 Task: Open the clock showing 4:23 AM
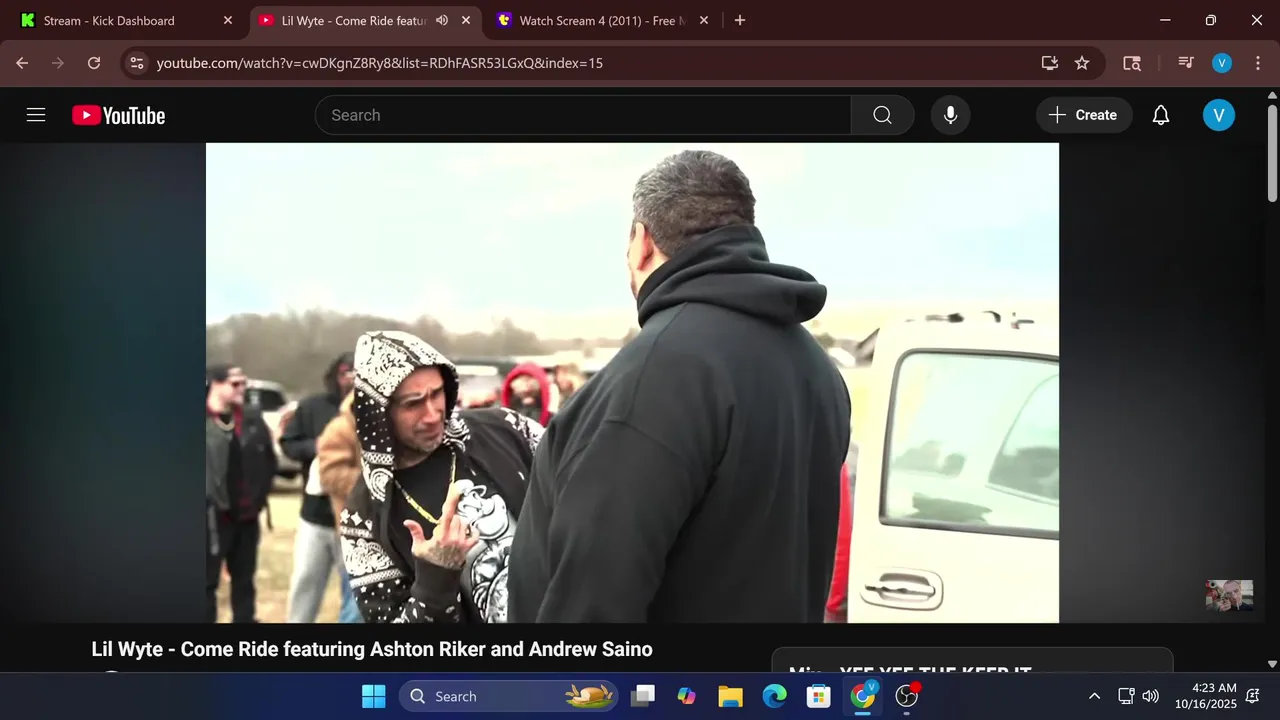1205,696
